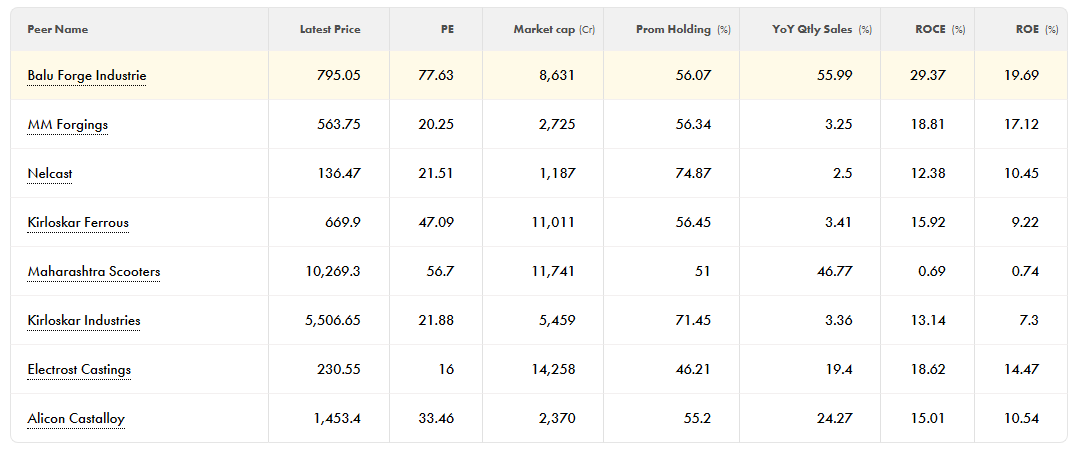Screen dimensions: 1083x456
Task: Select Maharashtra Scooters latest price 10,269.3
Action: coord(333,272)
